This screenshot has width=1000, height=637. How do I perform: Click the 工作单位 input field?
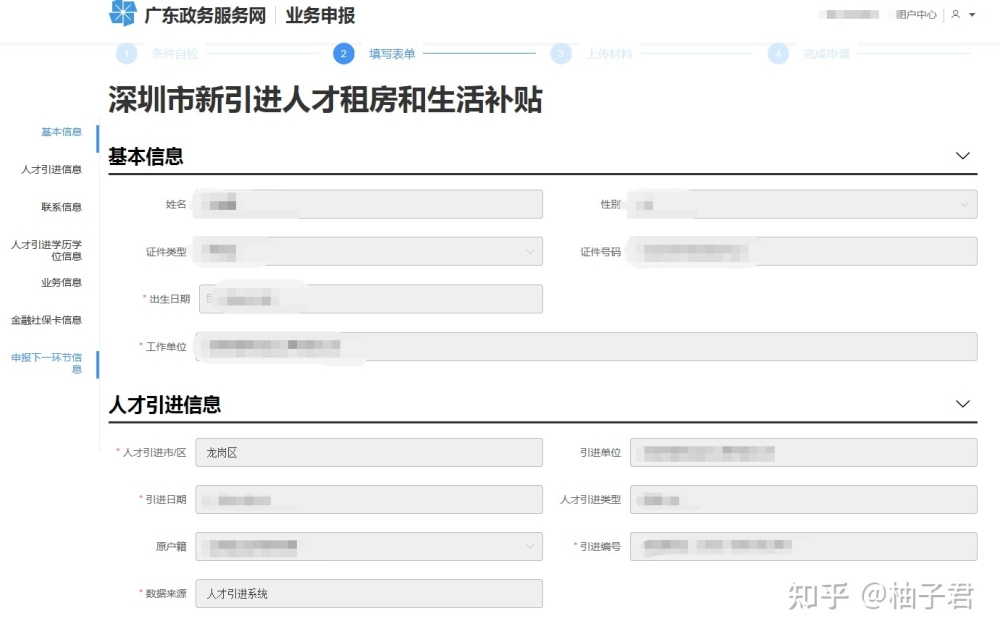586,346
